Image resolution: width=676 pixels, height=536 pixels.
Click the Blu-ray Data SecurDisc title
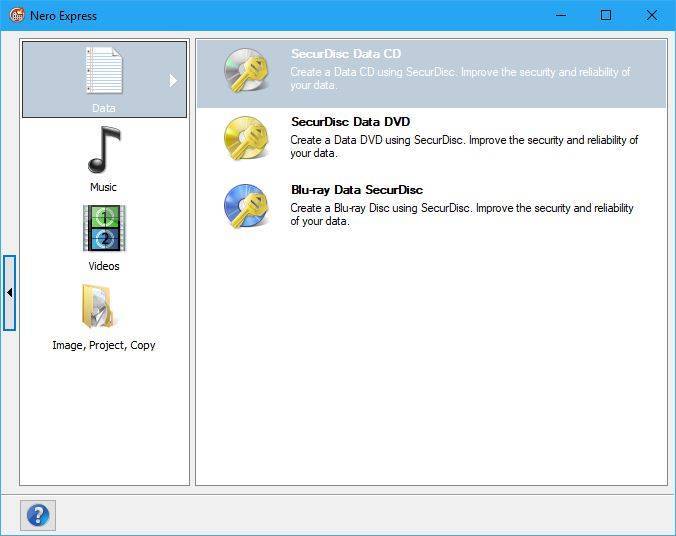357,190
